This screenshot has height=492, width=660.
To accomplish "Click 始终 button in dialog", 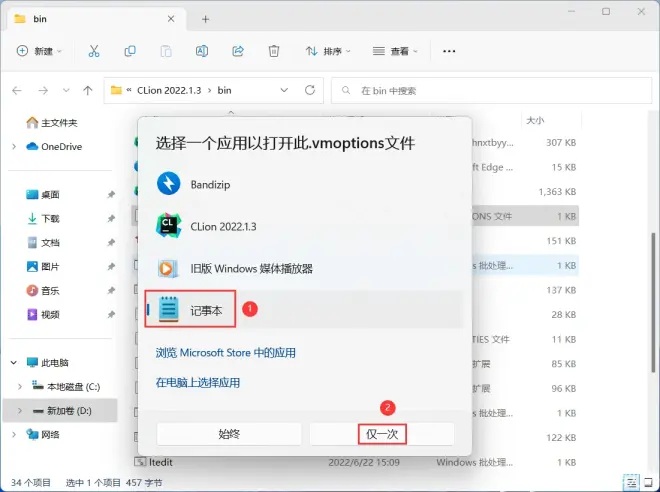I will tap(229, 434).
